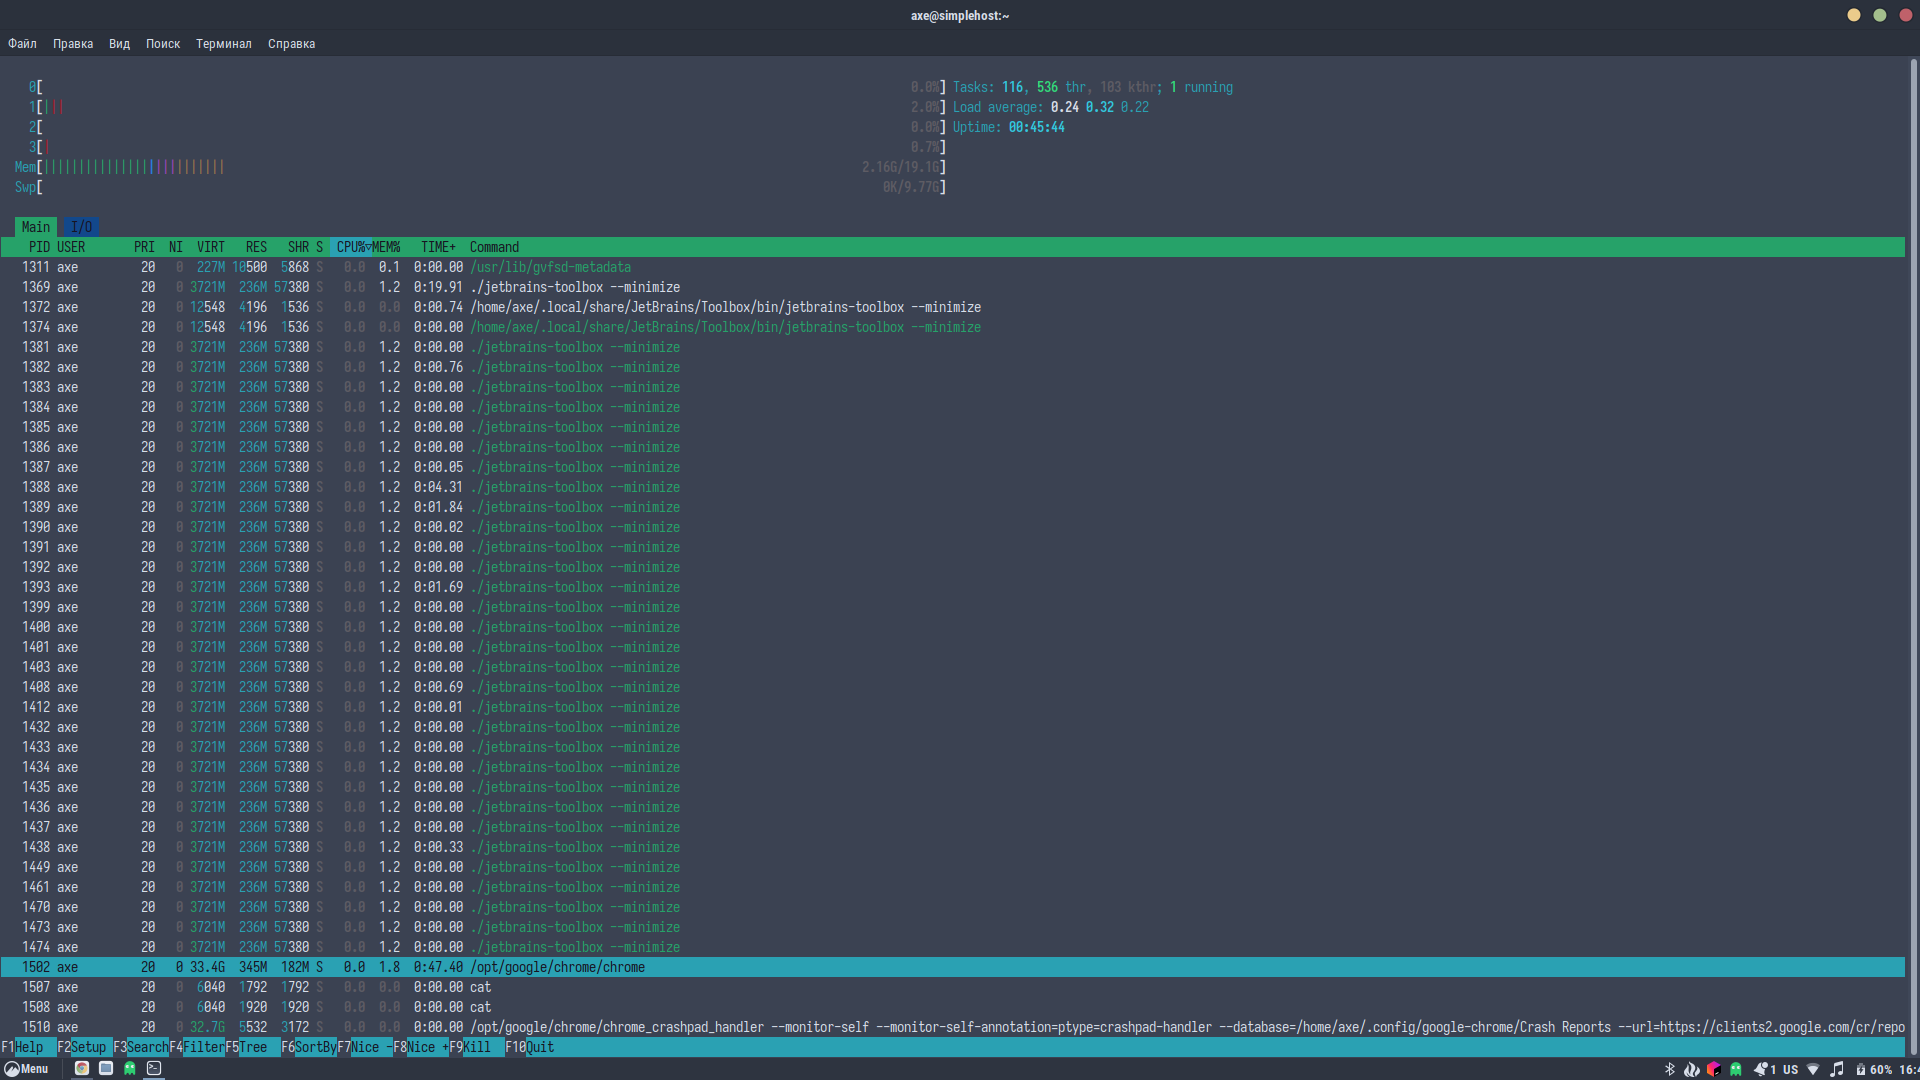Click F1 Help in htop footer
This screenshot has height=1080, width=1920.
(29, 1047)
